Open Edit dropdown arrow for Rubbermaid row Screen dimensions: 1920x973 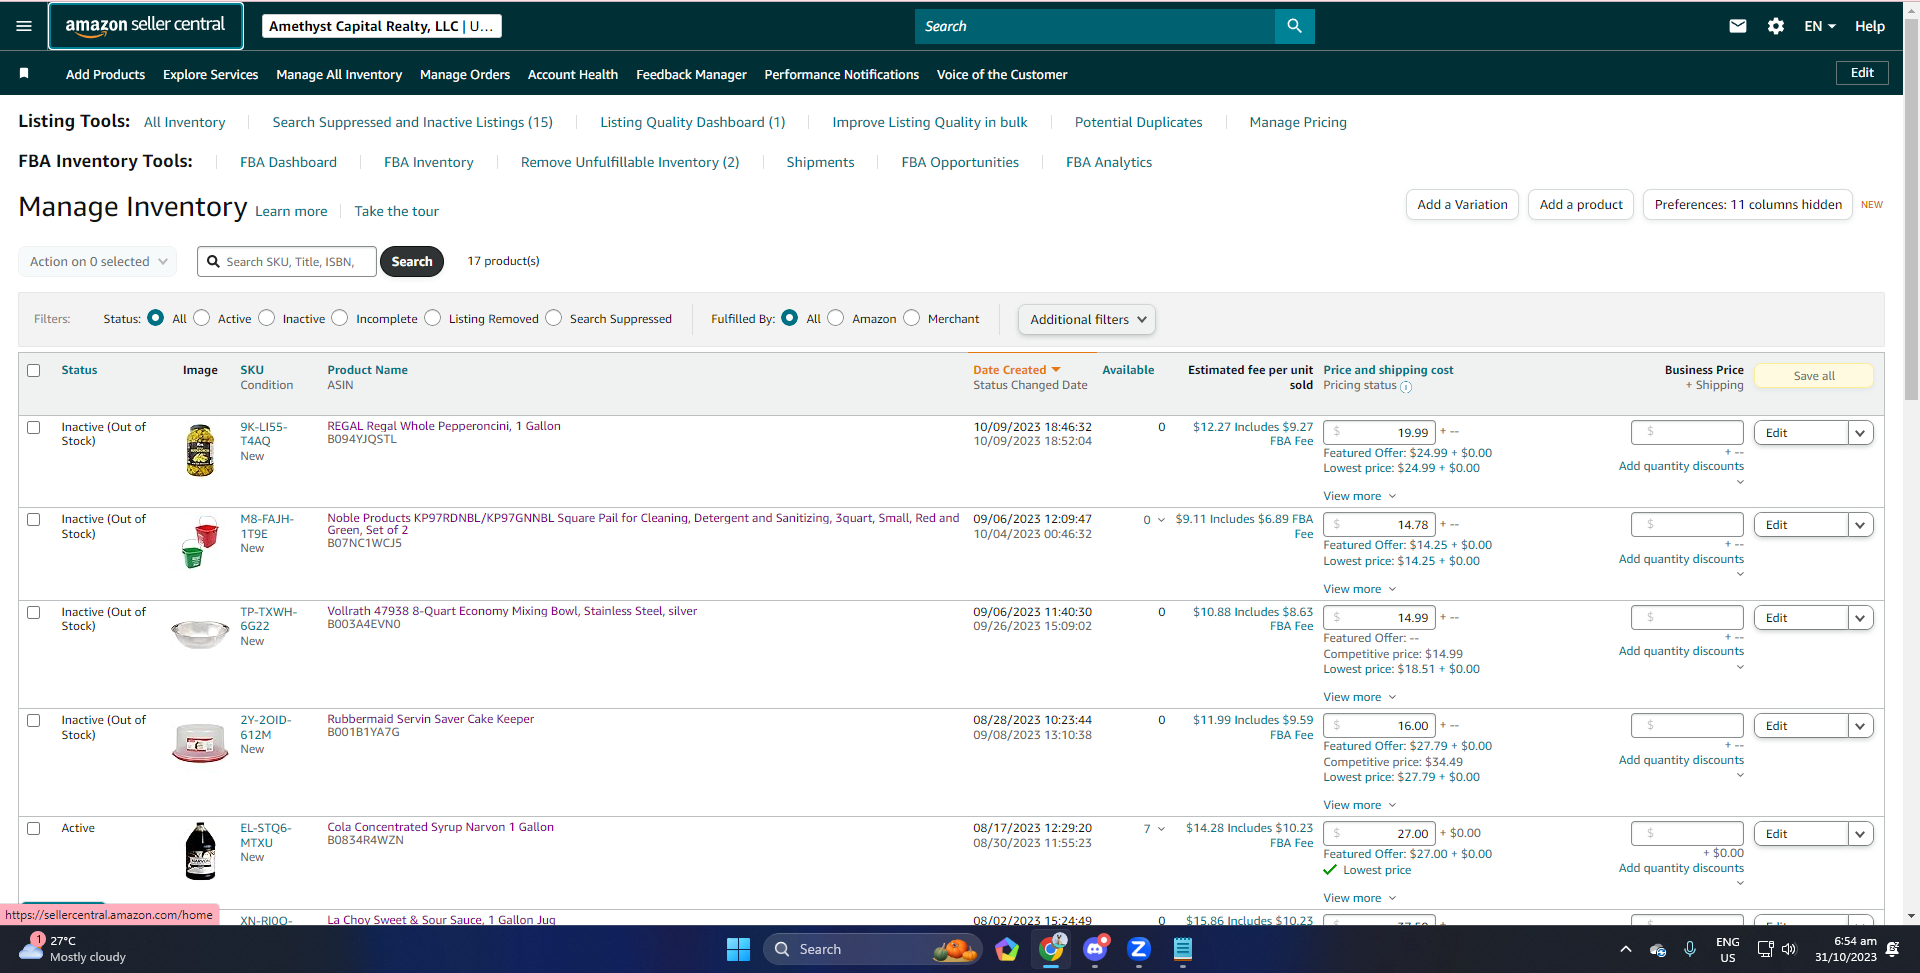click(x=1860, y=726)
